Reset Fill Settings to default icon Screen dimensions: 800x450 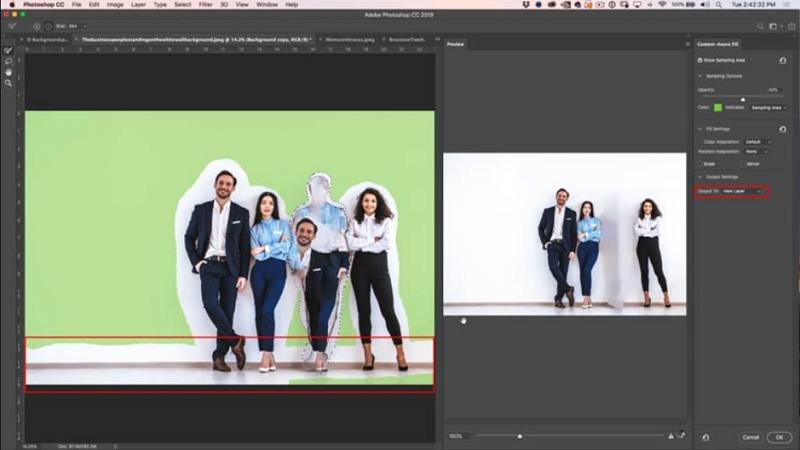tap(783, 129)
